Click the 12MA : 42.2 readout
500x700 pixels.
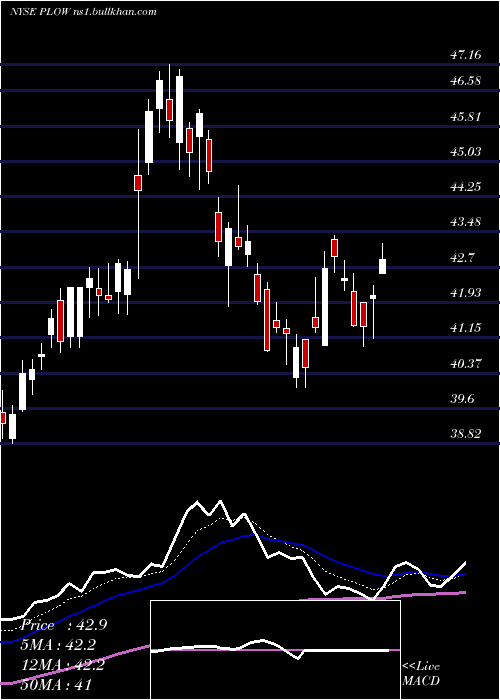(x=64, y=665)
